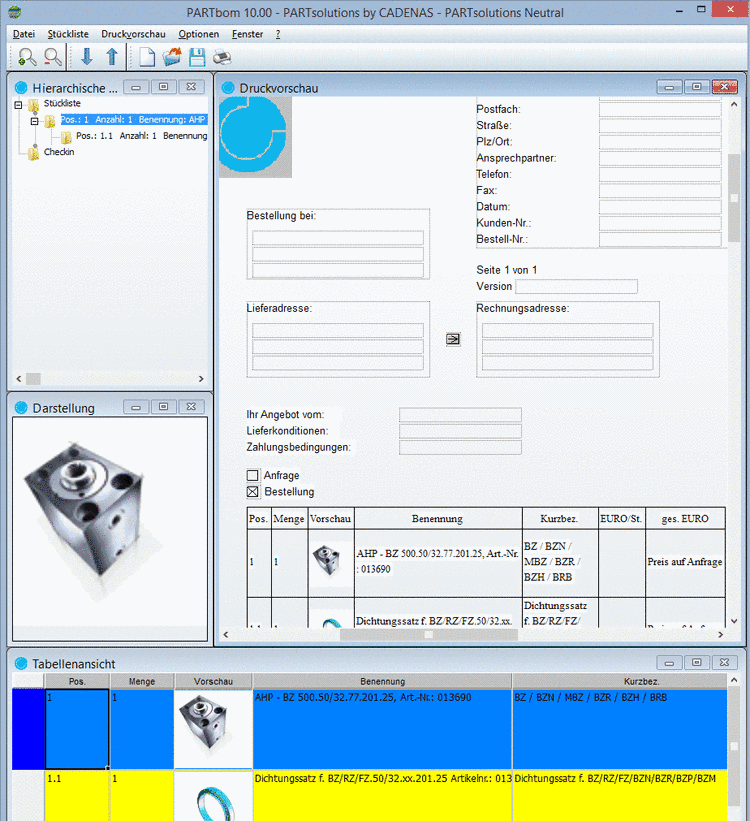Collapse the Pos. 1 tree node
The height and width of the screenshot is (821, 750).
35,121
